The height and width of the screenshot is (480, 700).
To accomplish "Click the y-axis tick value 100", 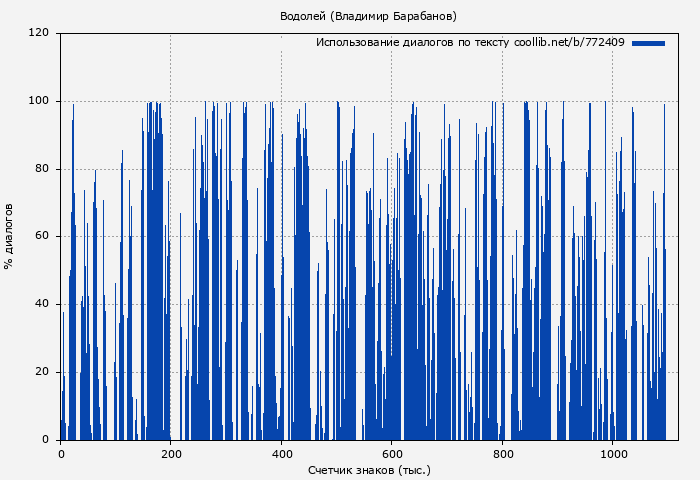I will [x=40, y=101].
